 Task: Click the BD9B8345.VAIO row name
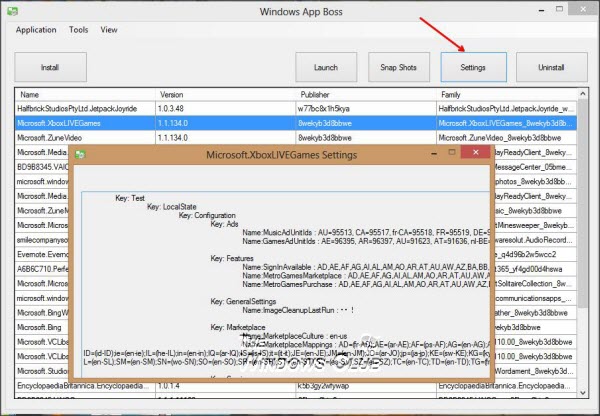(42, 167)
